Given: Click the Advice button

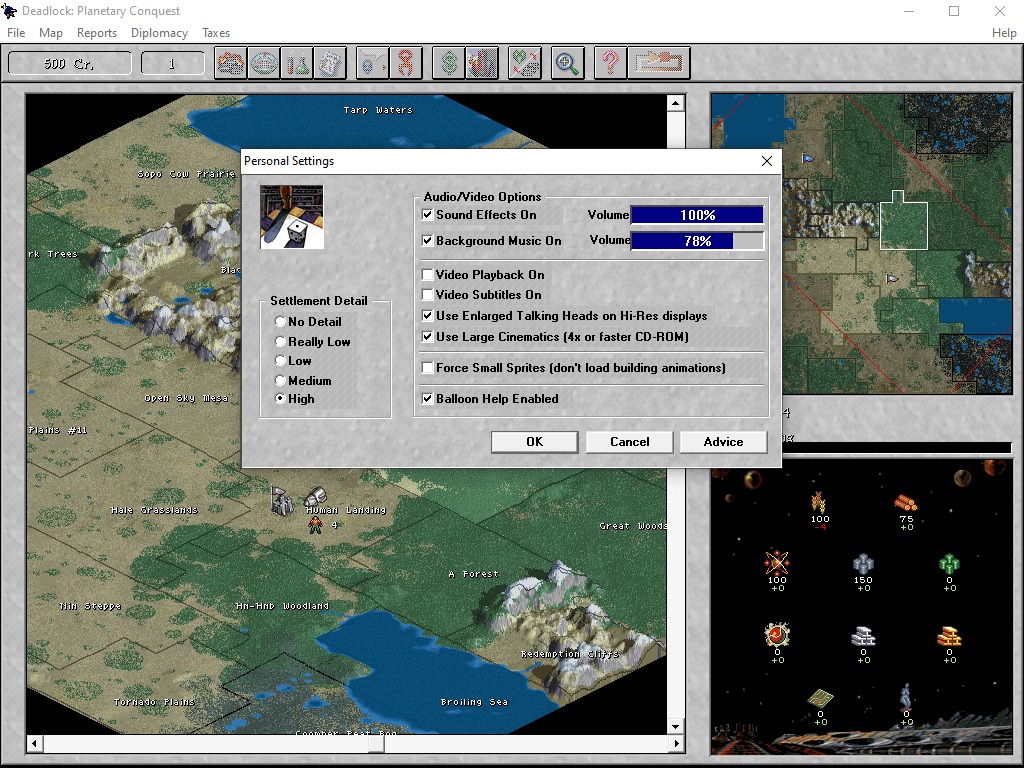Looking at the screenshot, I should pyautogui.click(x=723, y=442).
